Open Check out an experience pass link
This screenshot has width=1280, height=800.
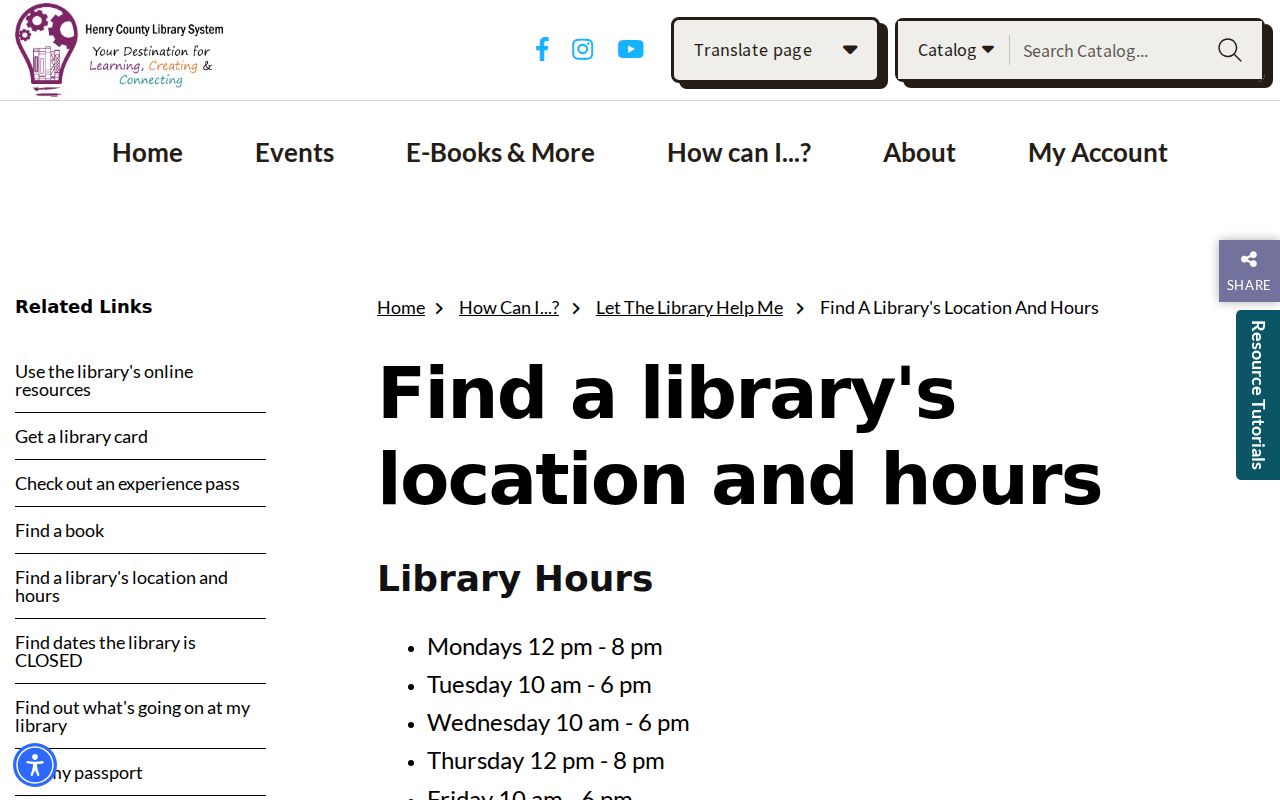tap(127, 484)
